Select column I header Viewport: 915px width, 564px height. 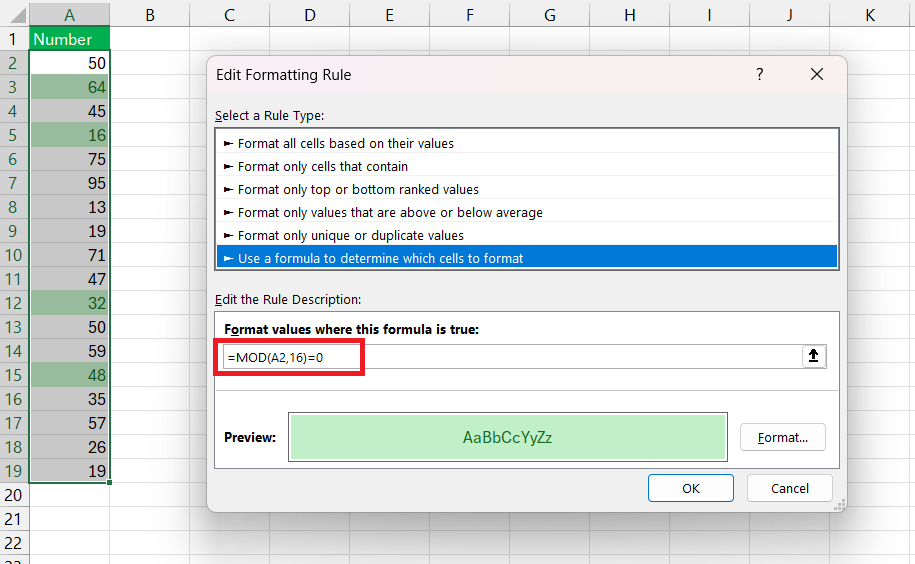point(709,15)
